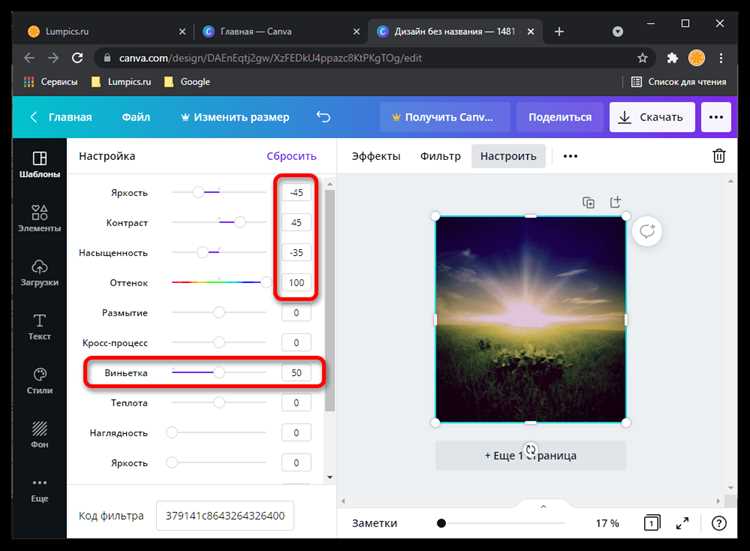Click the undo arrow in Canva header

tap(323, 117)
